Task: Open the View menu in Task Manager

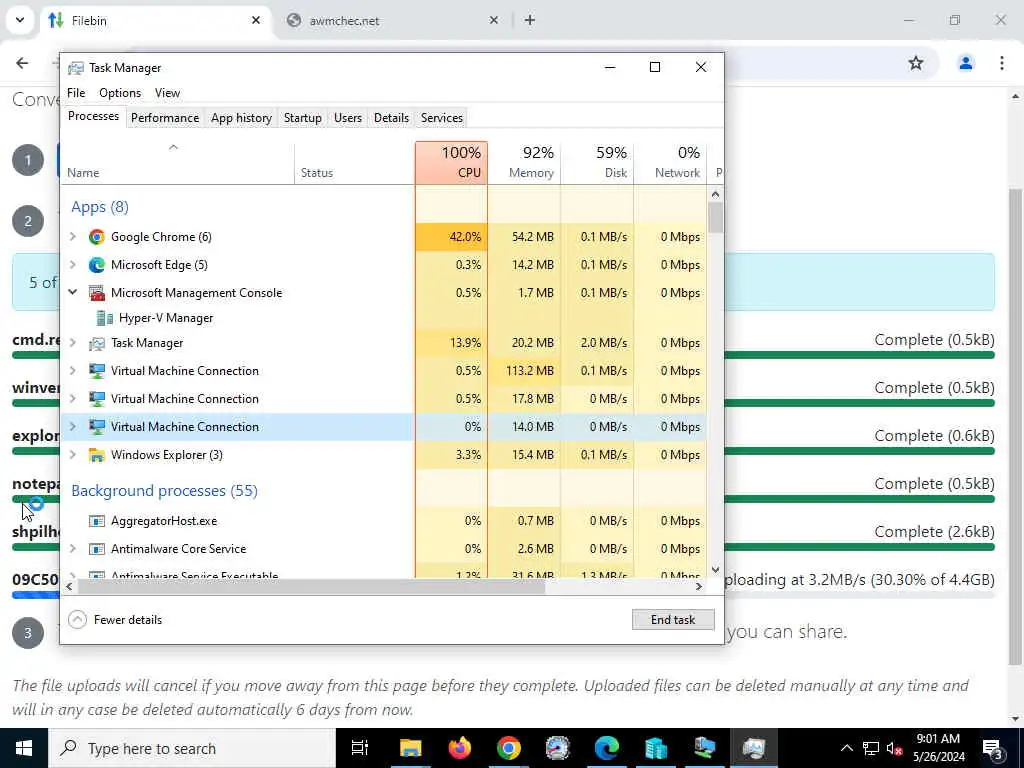Action: (x=167, y=93)
